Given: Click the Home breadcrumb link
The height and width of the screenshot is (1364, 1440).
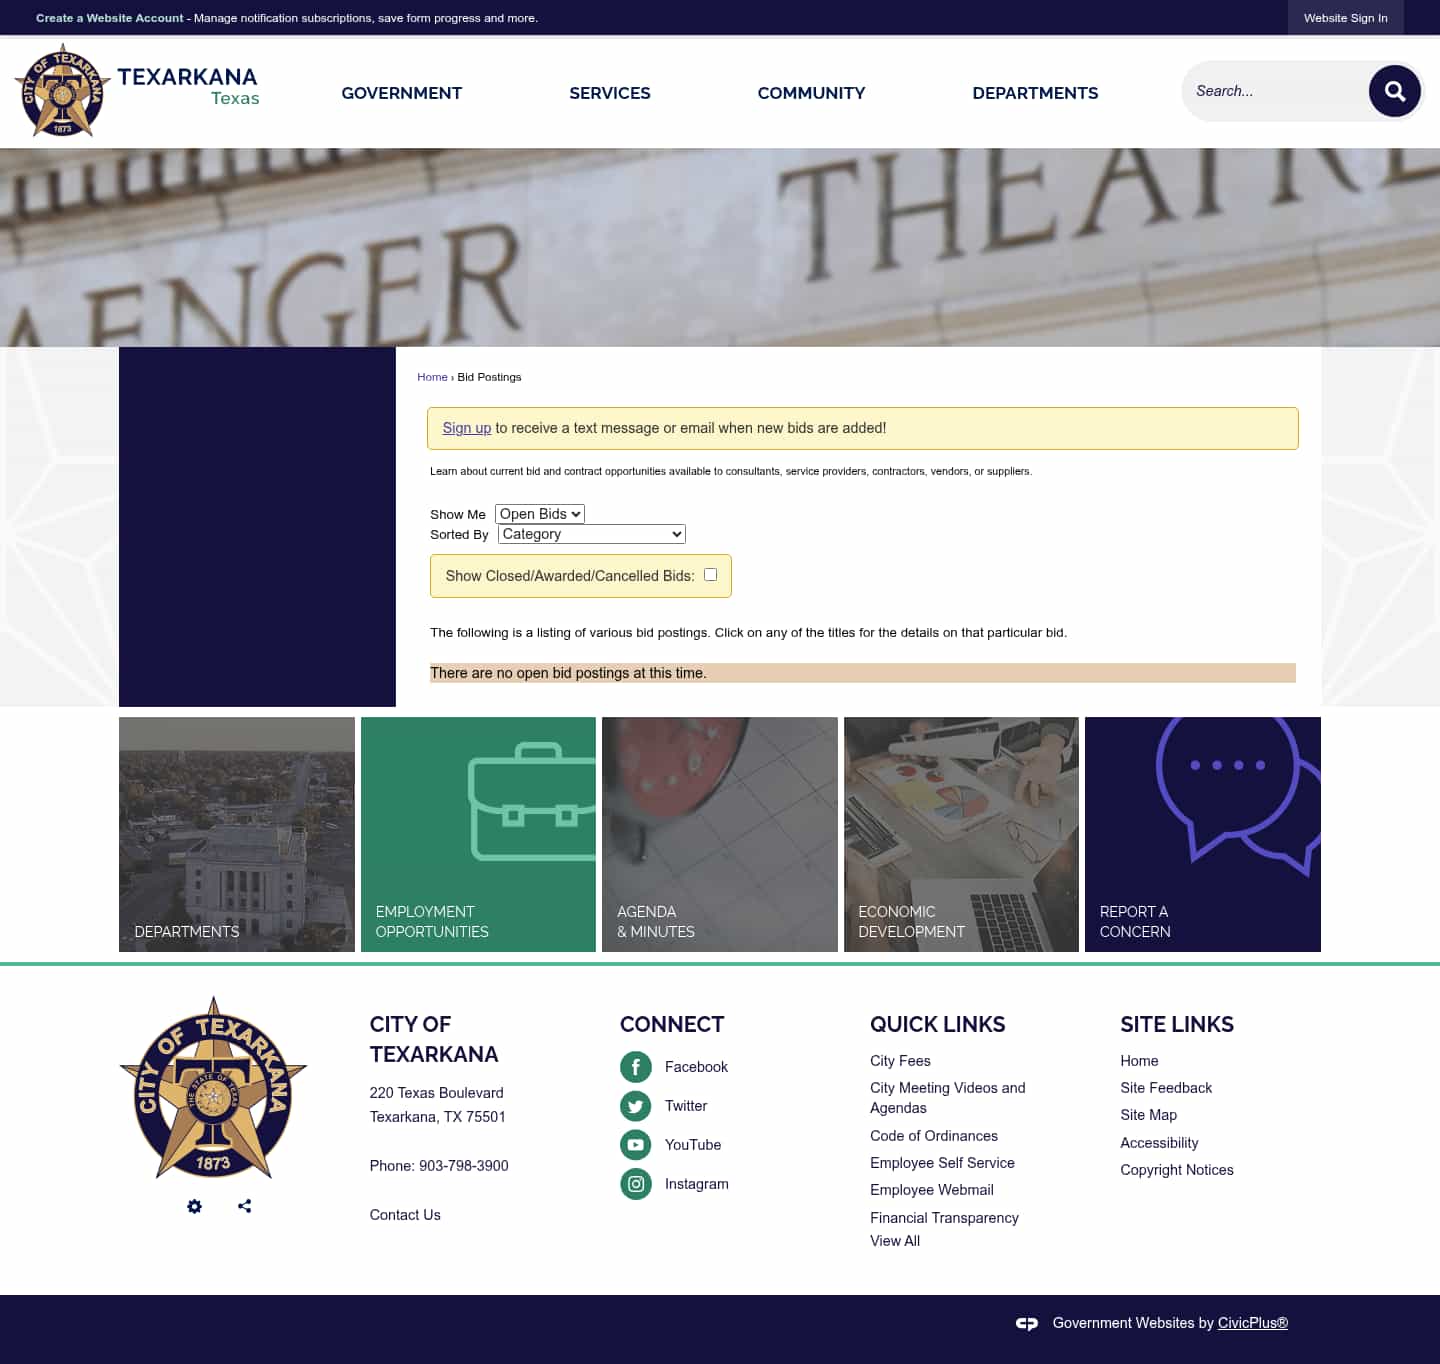Looking at the screenshot, I should pos(432,377).
